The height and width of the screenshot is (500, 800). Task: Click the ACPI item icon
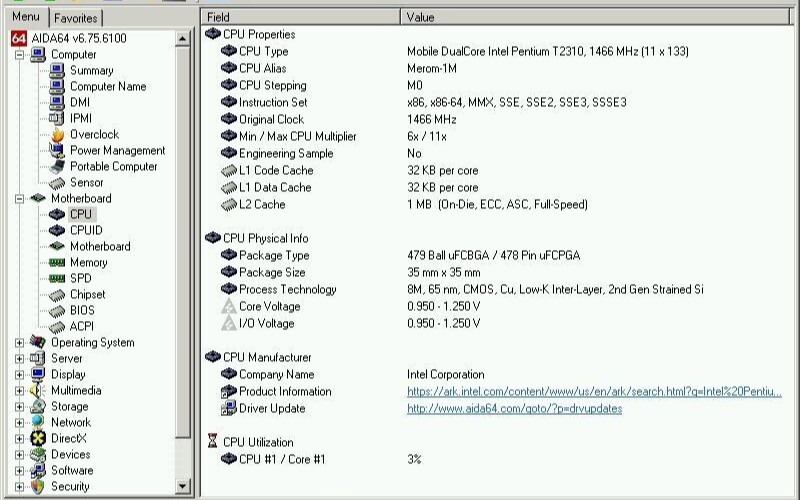click(x=57, y=327)
